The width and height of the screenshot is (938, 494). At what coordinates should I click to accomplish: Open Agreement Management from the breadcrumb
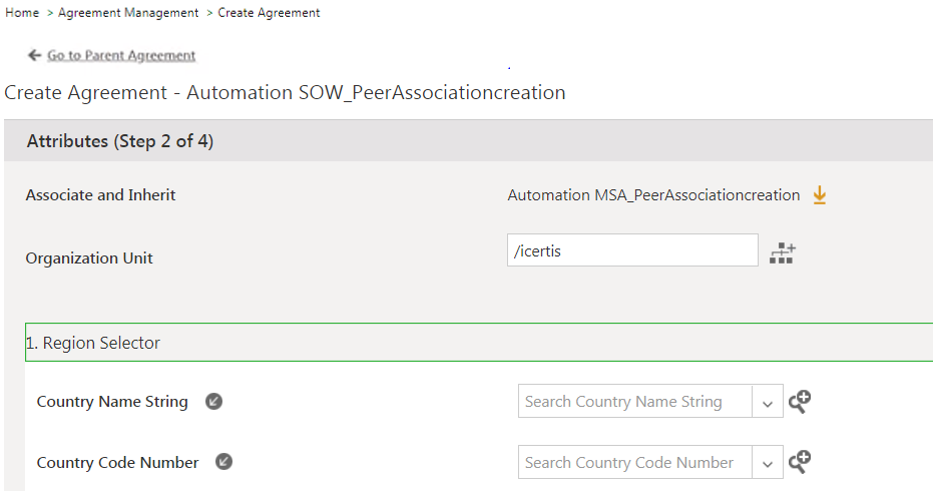[x=128, y=13]
